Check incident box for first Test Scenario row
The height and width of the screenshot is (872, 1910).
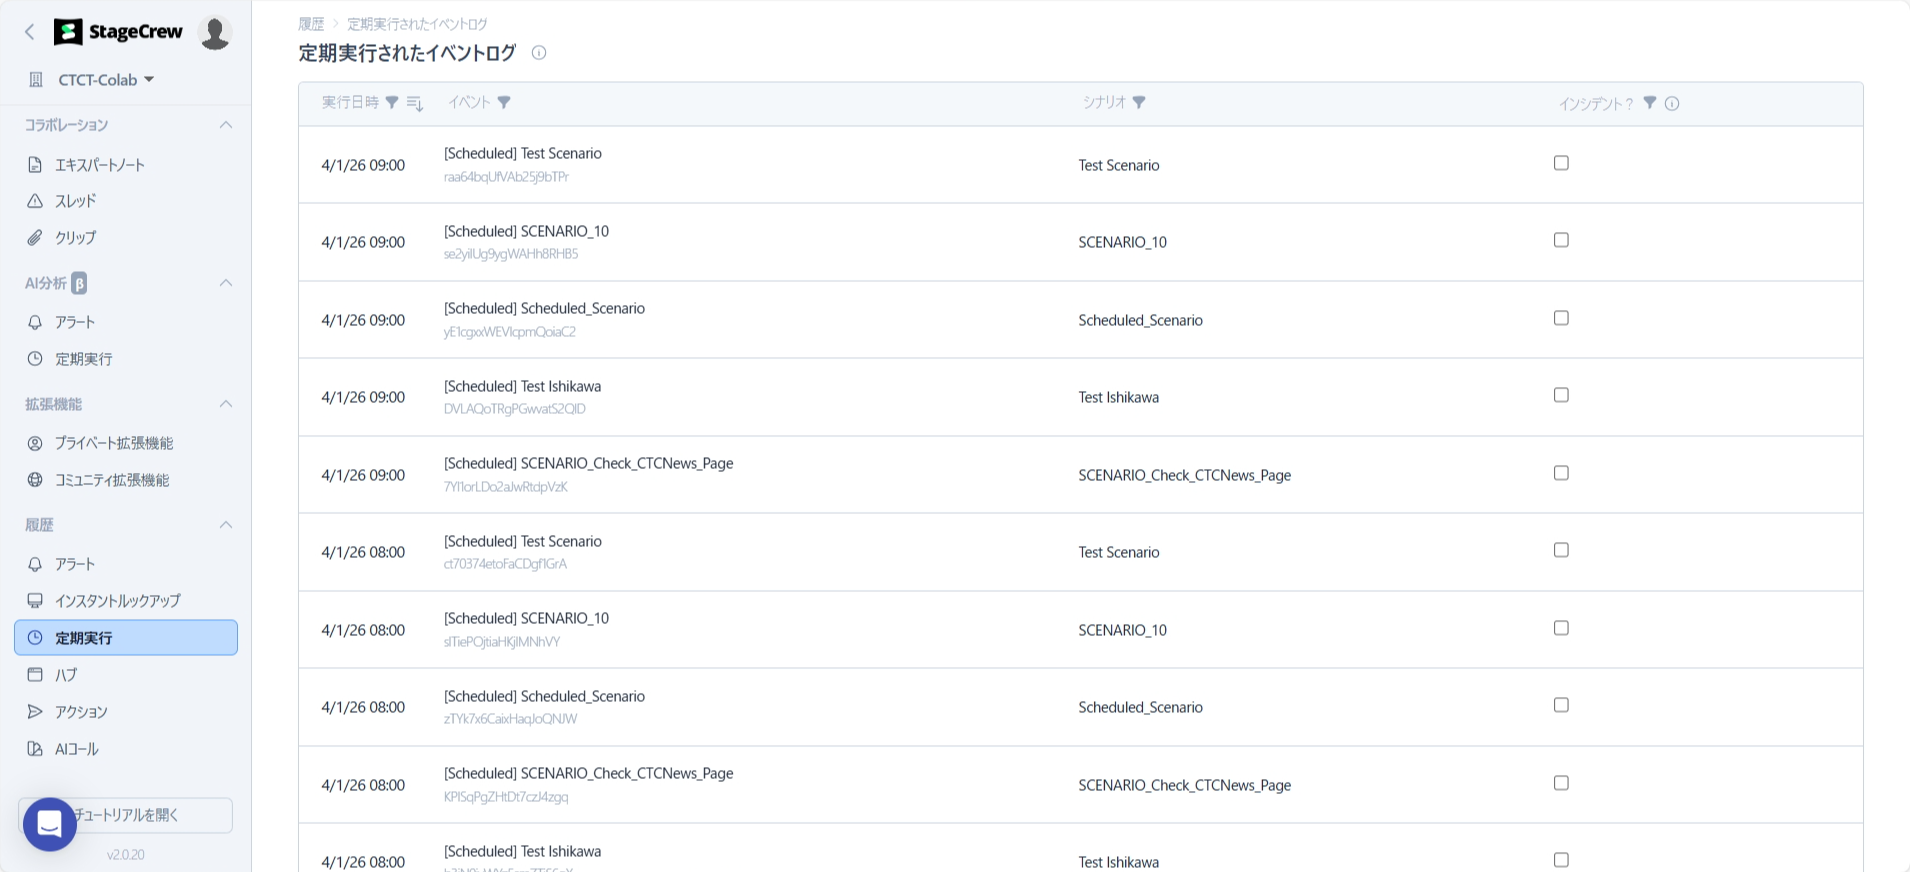point(1561,163)
